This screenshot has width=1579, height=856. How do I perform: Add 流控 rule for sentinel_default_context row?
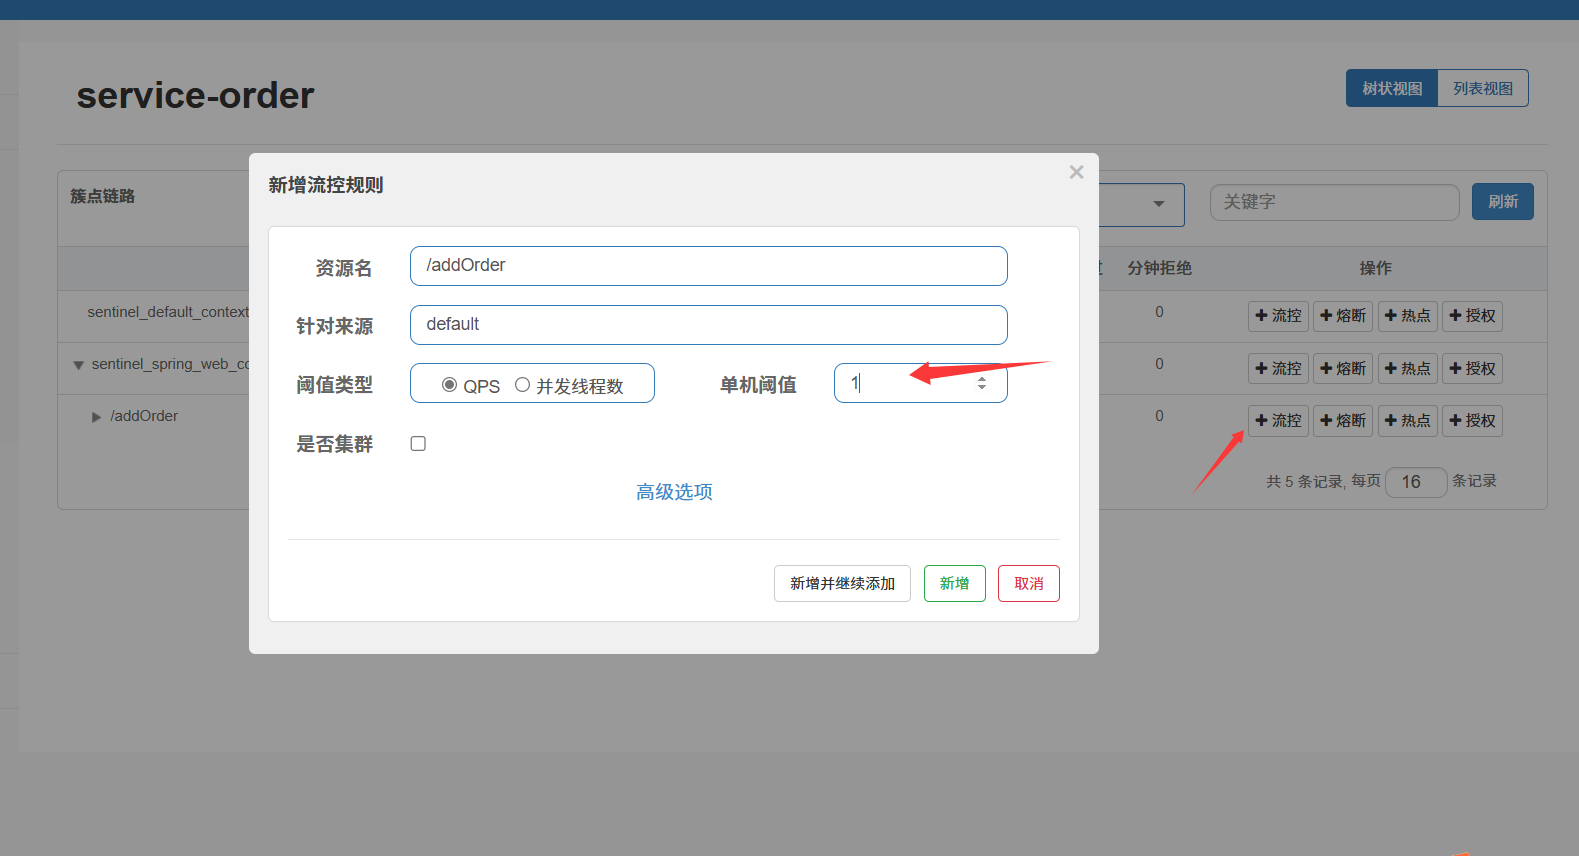click(1278, 316)
